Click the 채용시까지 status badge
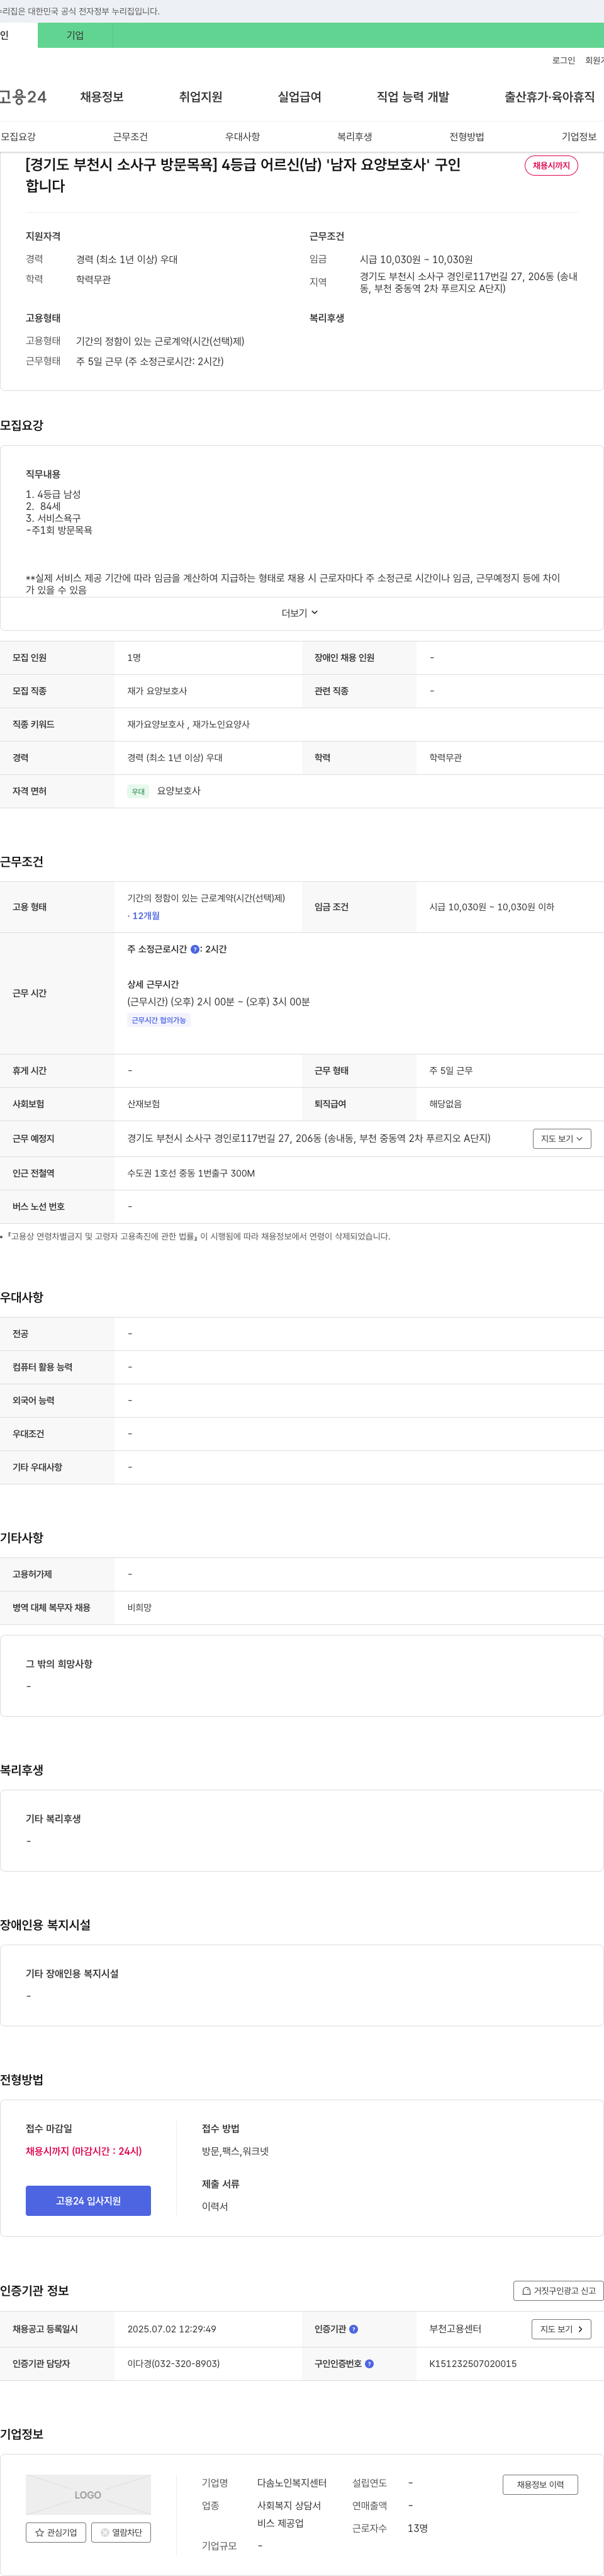Image resolution: width=604 pixels, height=2576 pixels. tap(551, 166)
